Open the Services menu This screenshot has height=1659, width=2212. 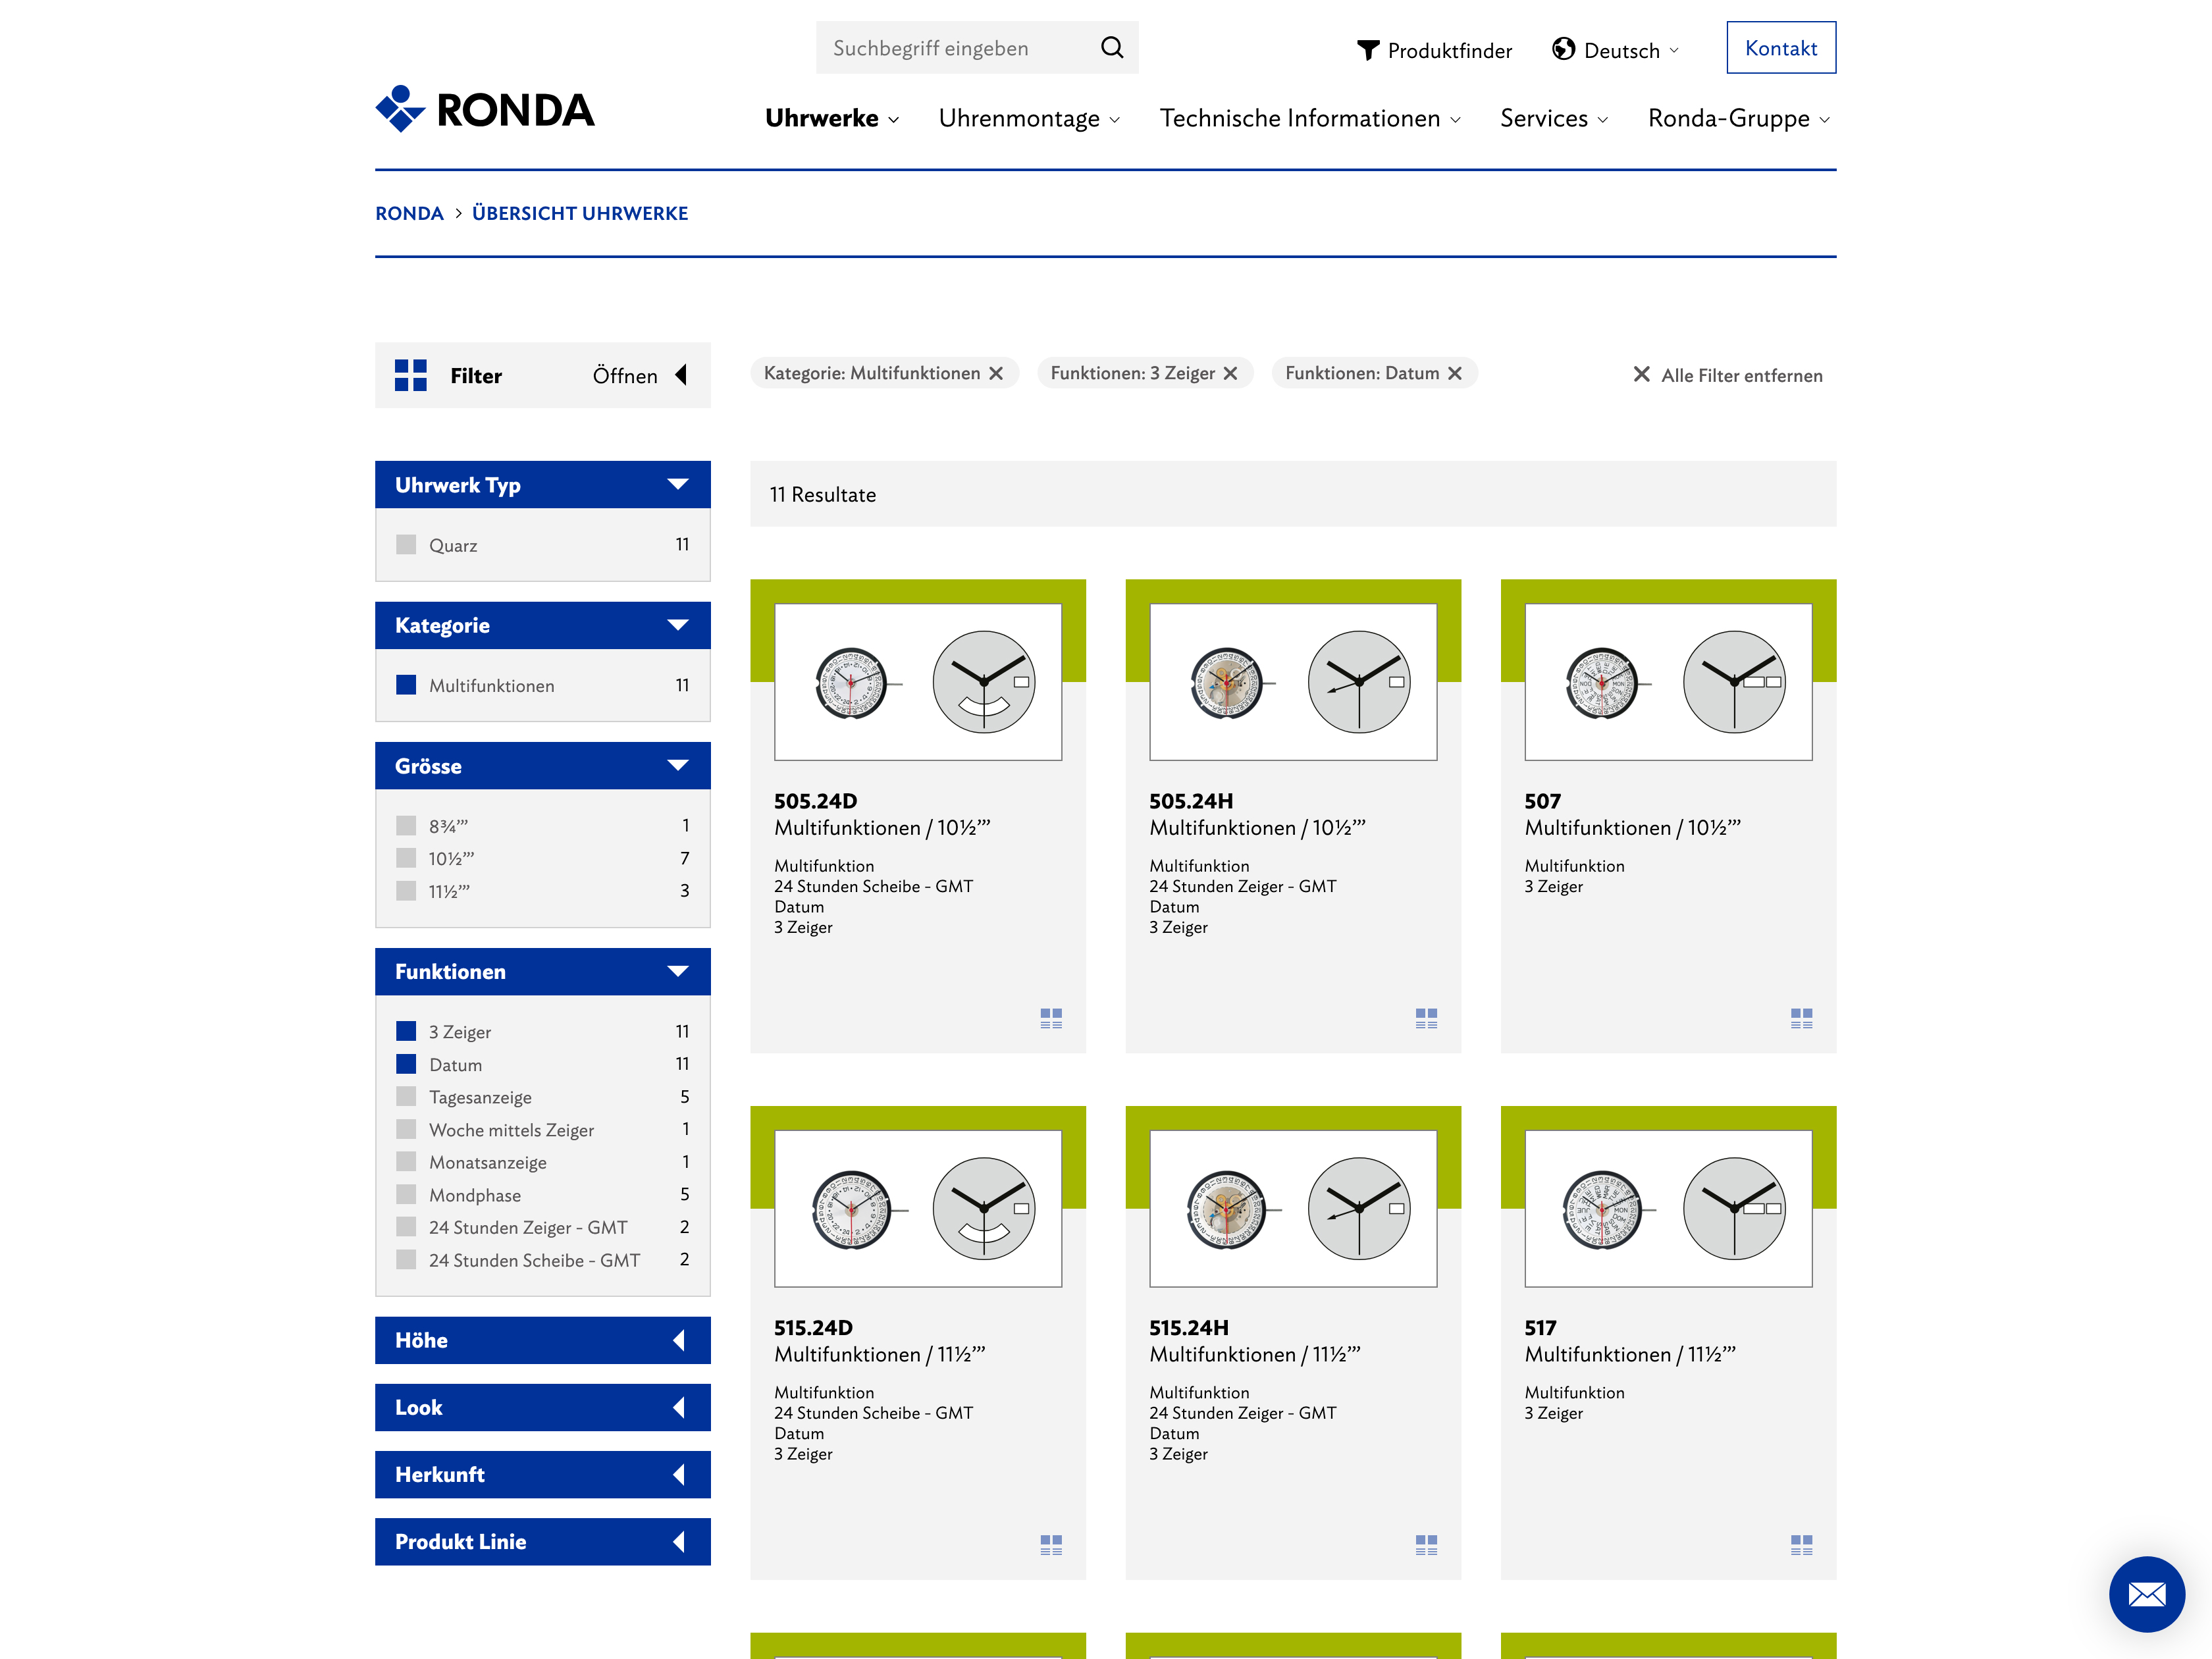click(1554, 118)
